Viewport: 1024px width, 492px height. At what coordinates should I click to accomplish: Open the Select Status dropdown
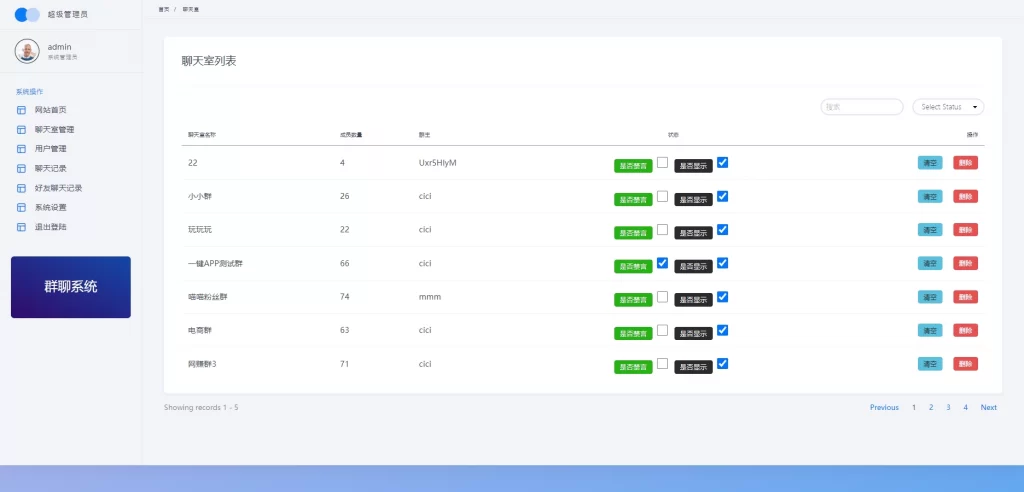pyautogui.click(x=948, y=107)
